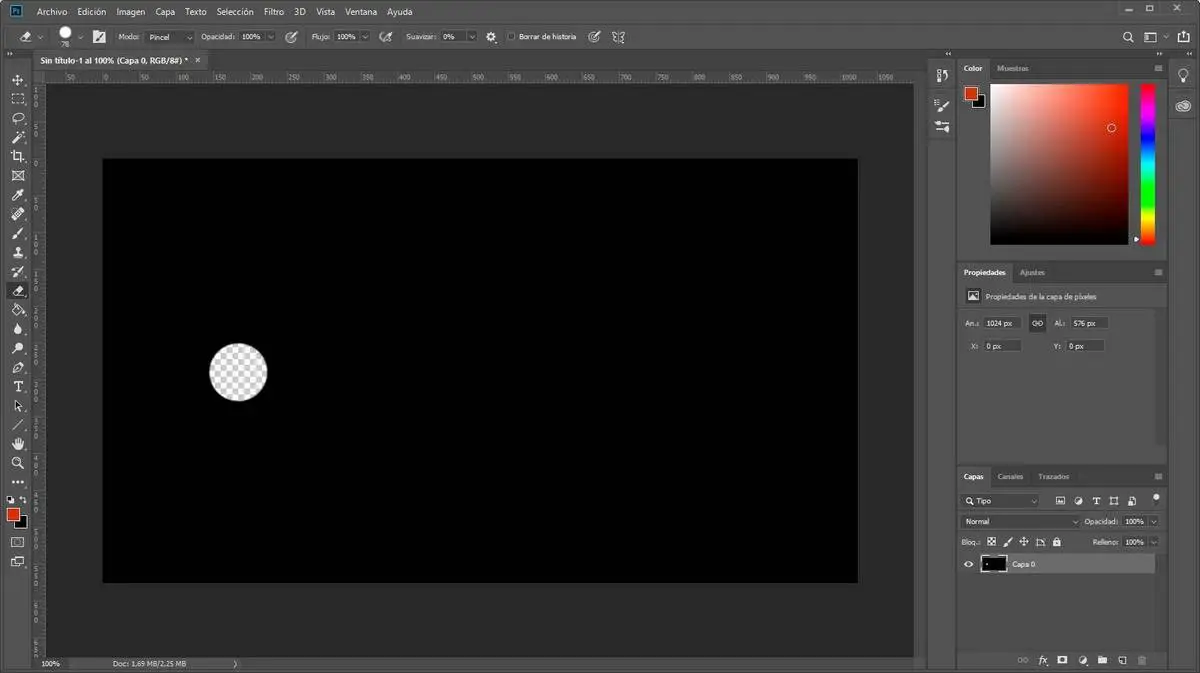Viewport: 1200px width, 673px height.
Task: Open the Edición menu
Action: pyautogui.click(x=91, y=12)
